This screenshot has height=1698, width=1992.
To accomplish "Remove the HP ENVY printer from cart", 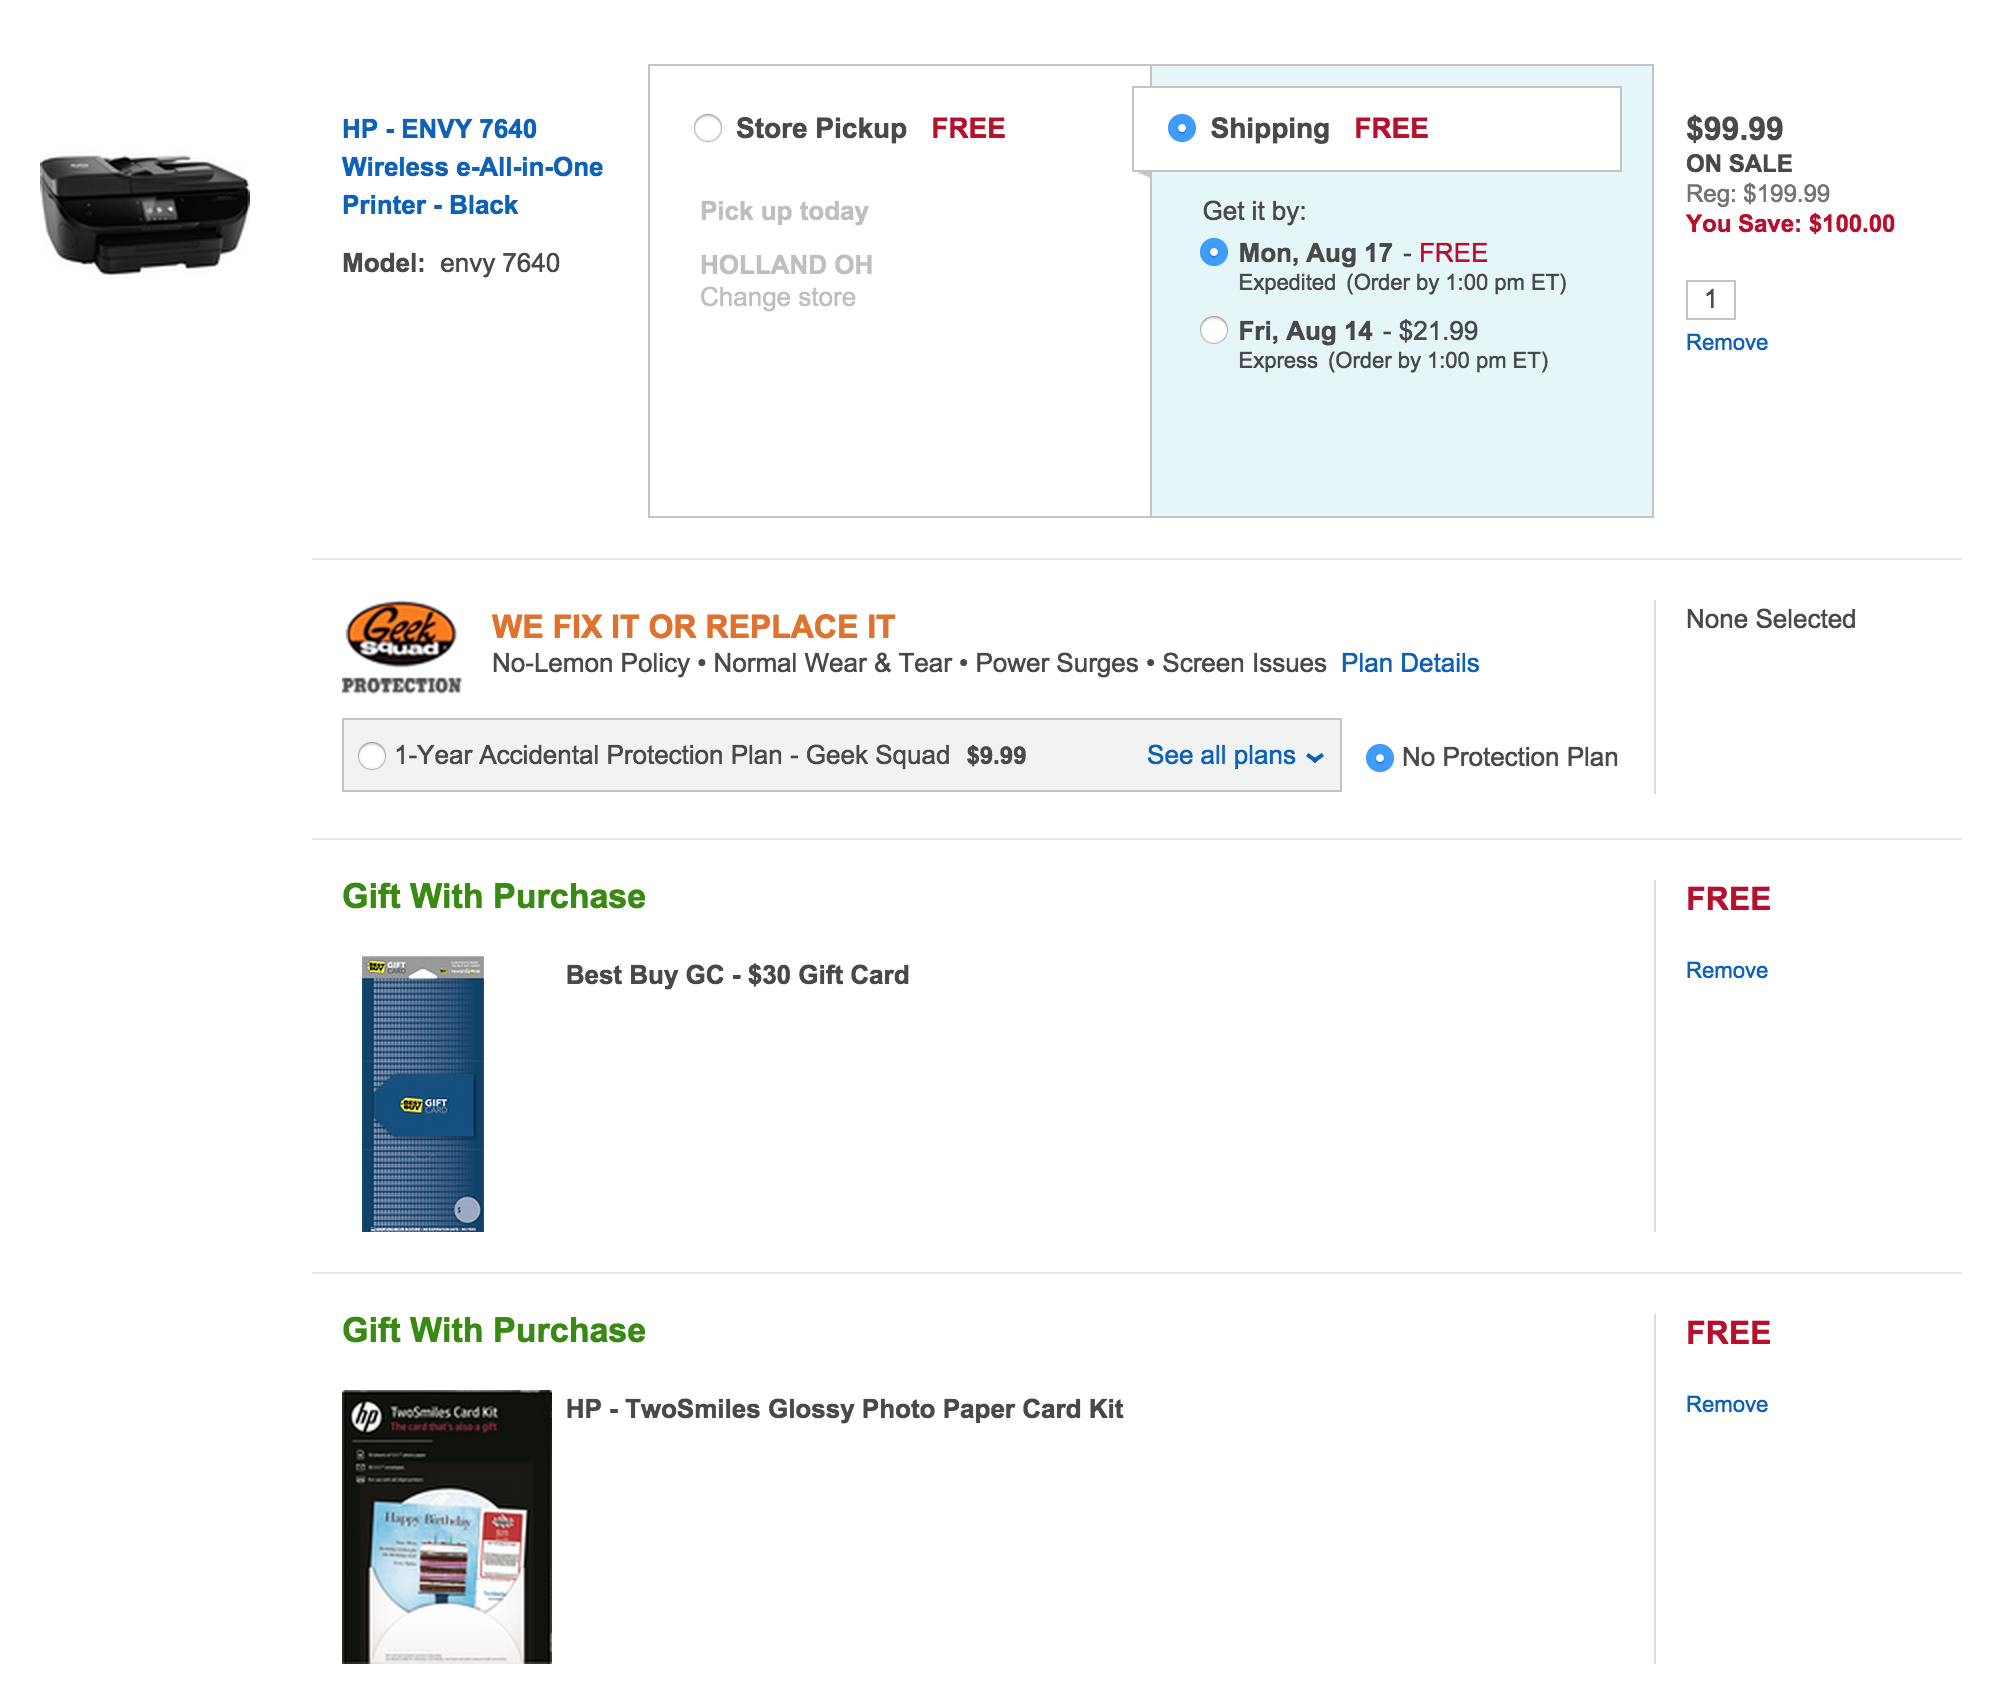I will (x=1726, y=343).
